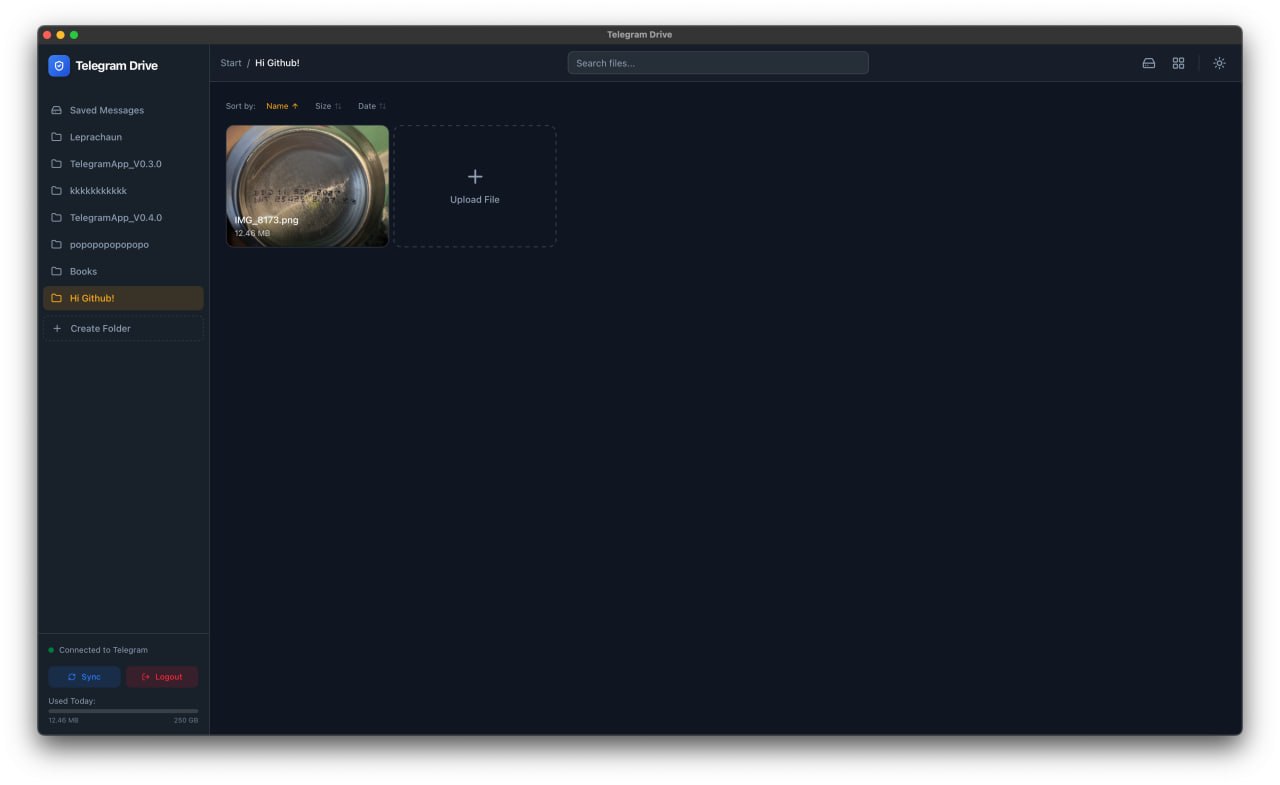Click the folder icon next to Books
Image resolution: width=1280 pixels, height=785 pixels.
click(57, 272)
